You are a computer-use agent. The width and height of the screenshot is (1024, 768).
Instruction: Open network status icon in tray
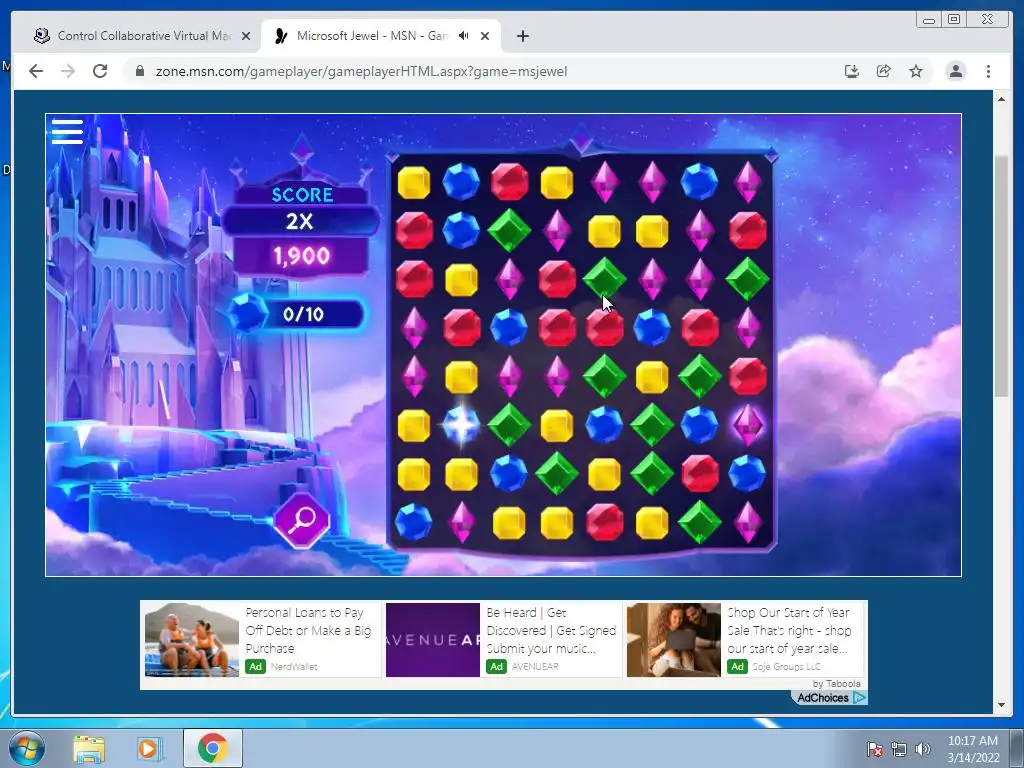tap(899, 749)
